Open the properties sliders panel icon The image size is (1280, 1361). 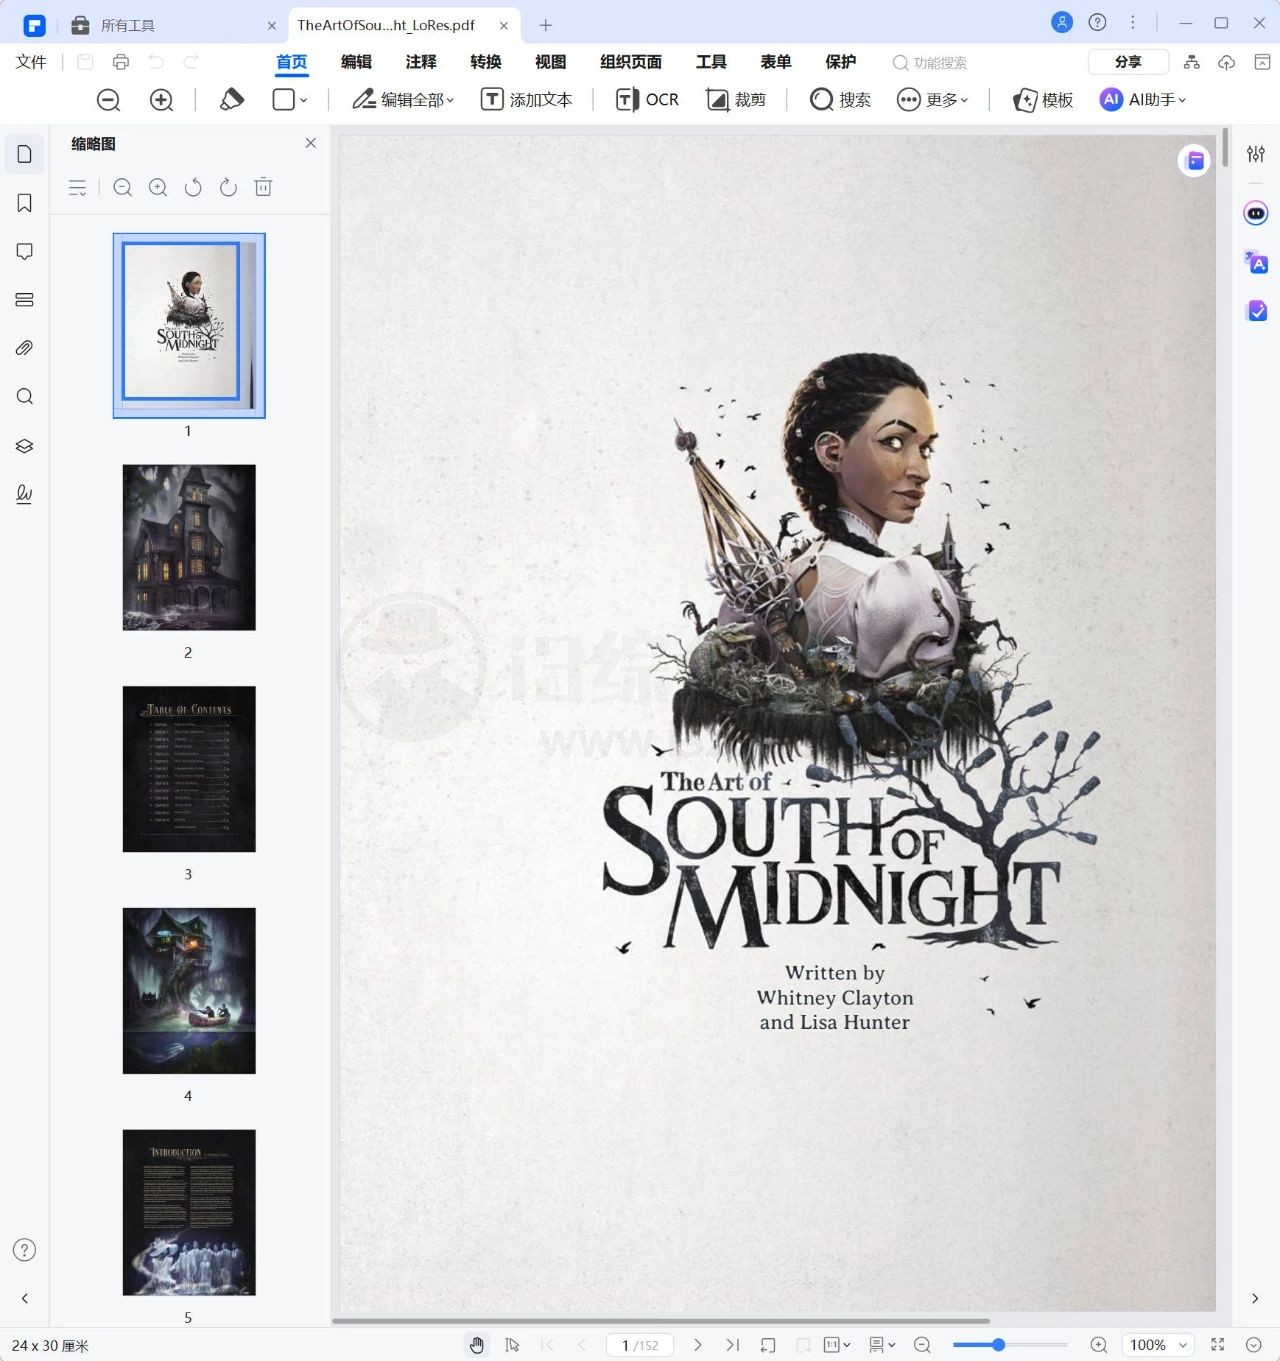point(1256,153)
